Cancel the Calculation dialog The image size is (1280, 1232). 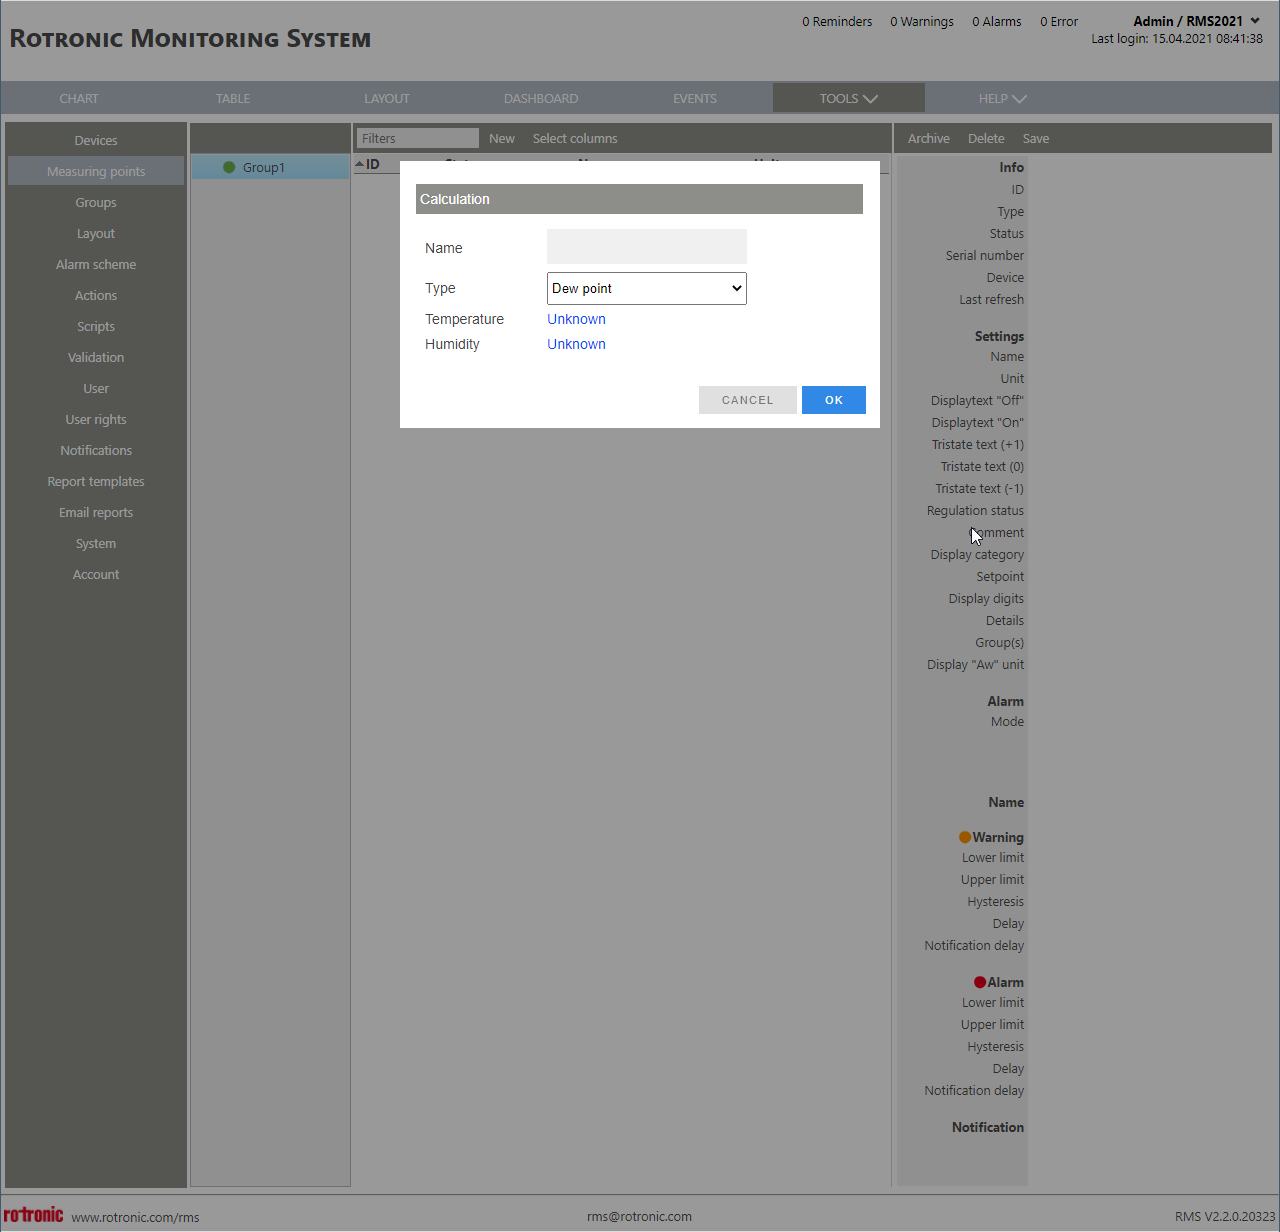pyautogui.click(x=748, y=400)
